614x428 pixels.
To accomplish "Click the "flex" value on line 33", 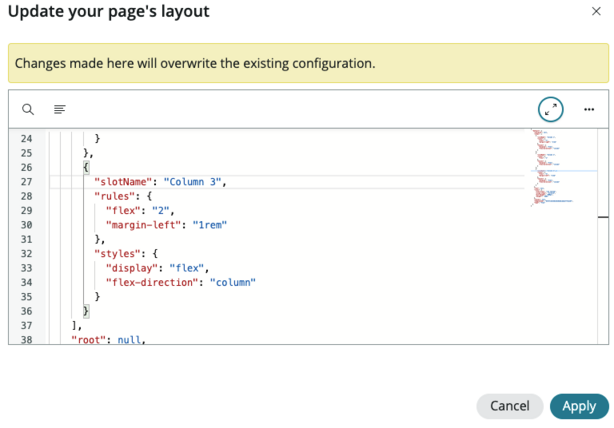I will tap(187, 268).
